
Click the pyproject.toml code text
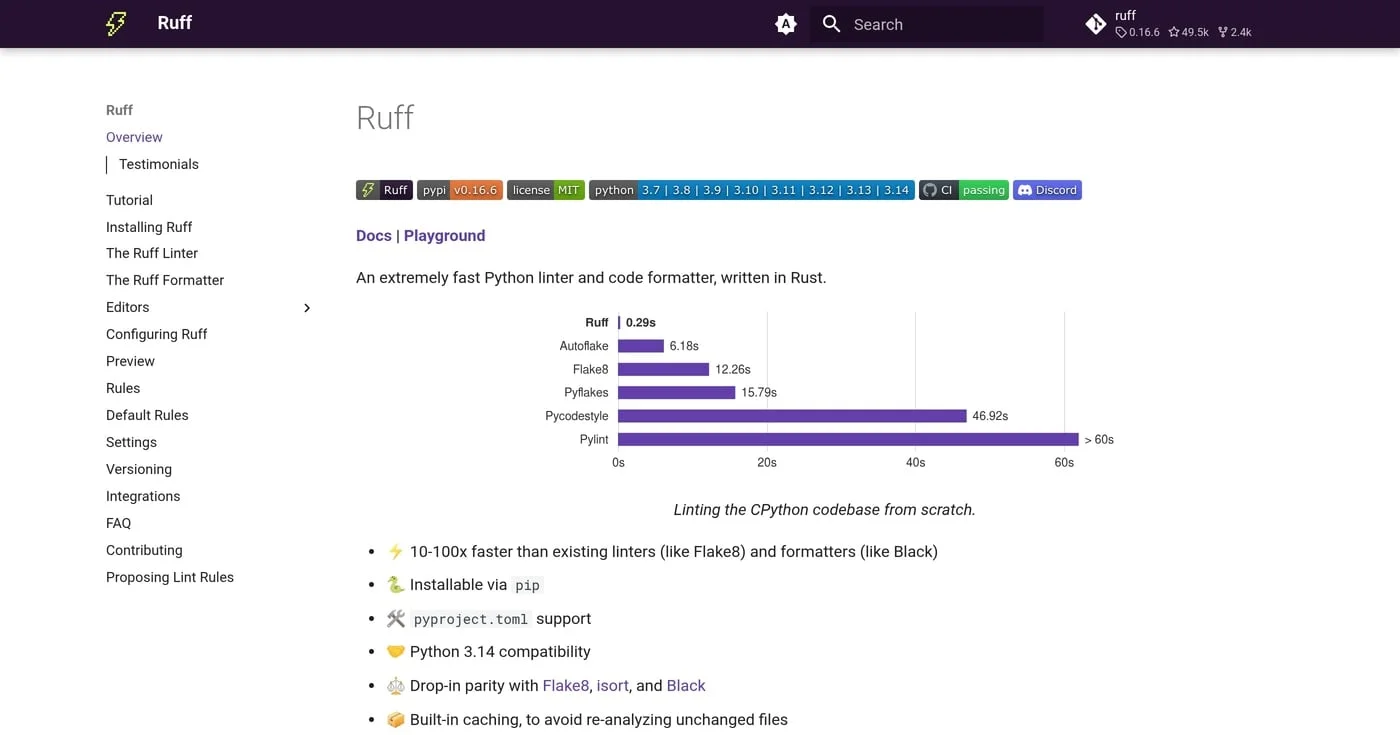tap(470, 619)
